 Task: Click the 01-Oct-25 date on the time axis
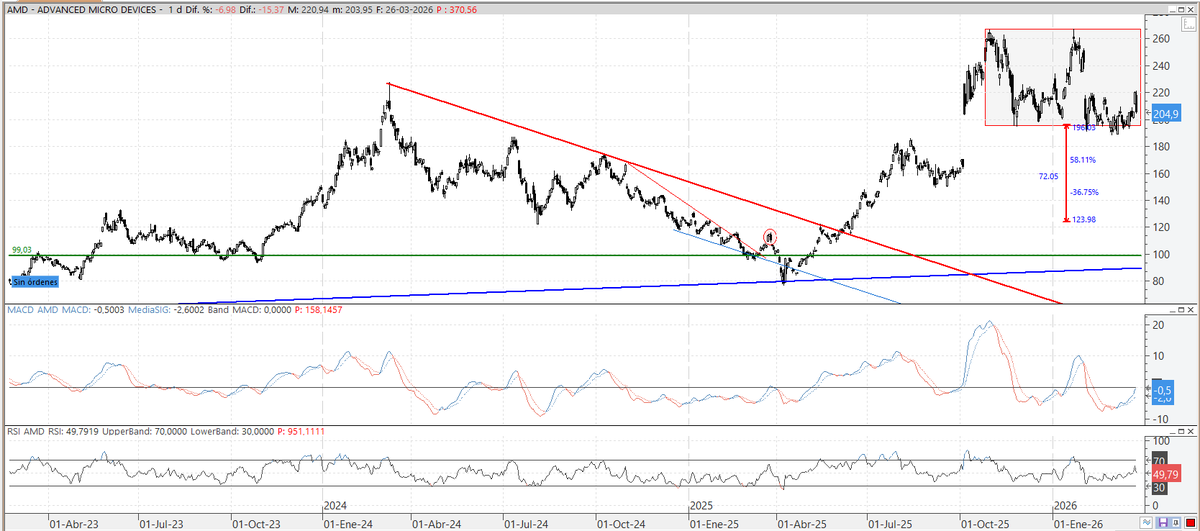[985, 522]
